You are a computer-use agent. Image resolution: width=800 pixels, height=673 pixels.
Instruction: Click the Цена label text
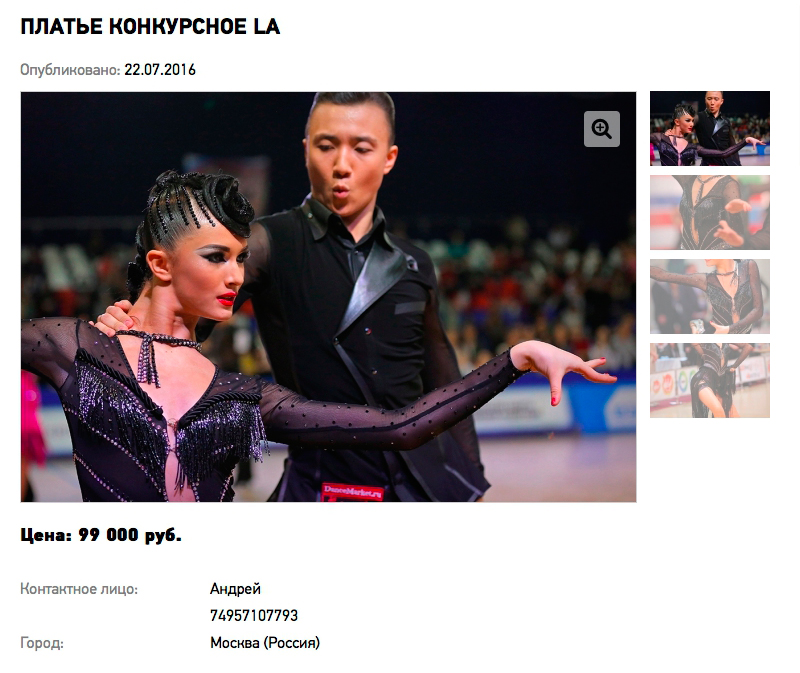coord(46,535)
